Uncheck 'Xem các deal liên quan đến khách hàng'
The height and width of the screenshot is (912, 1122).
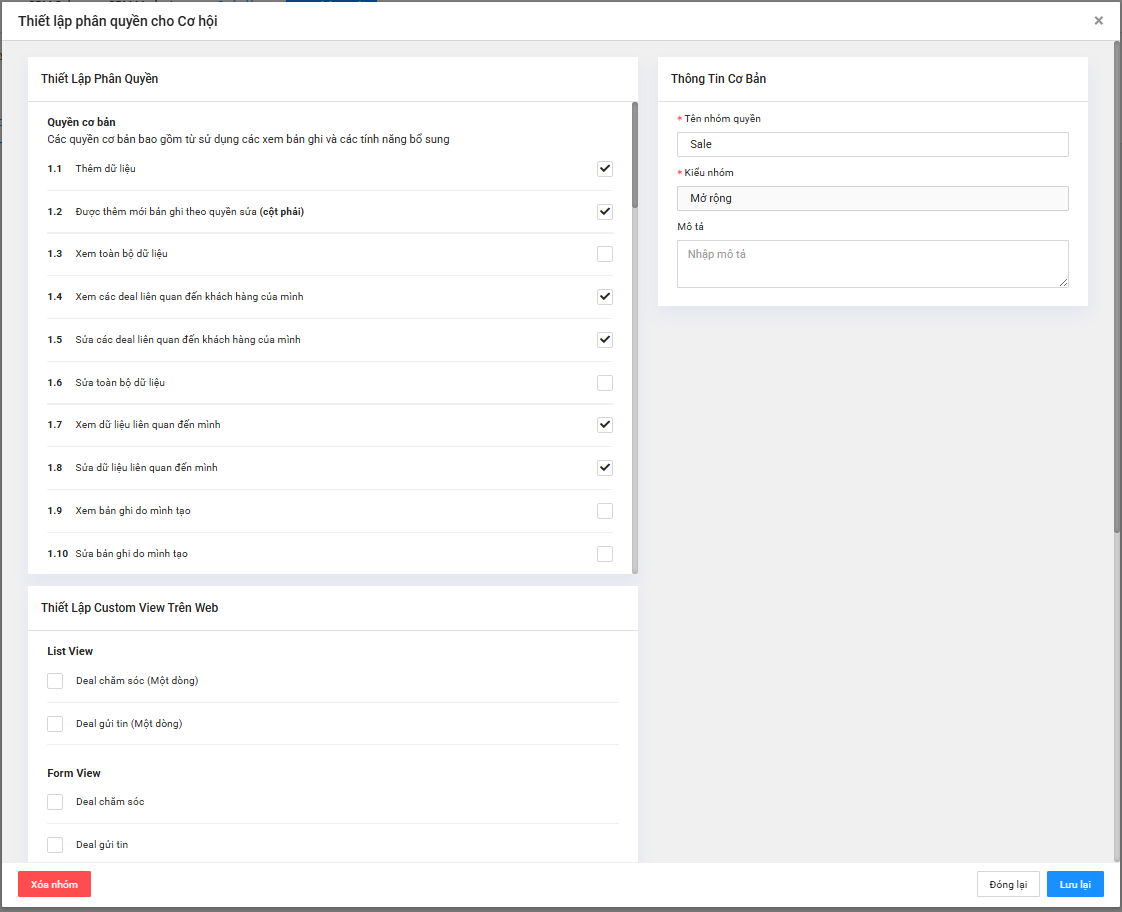(605, 297)
